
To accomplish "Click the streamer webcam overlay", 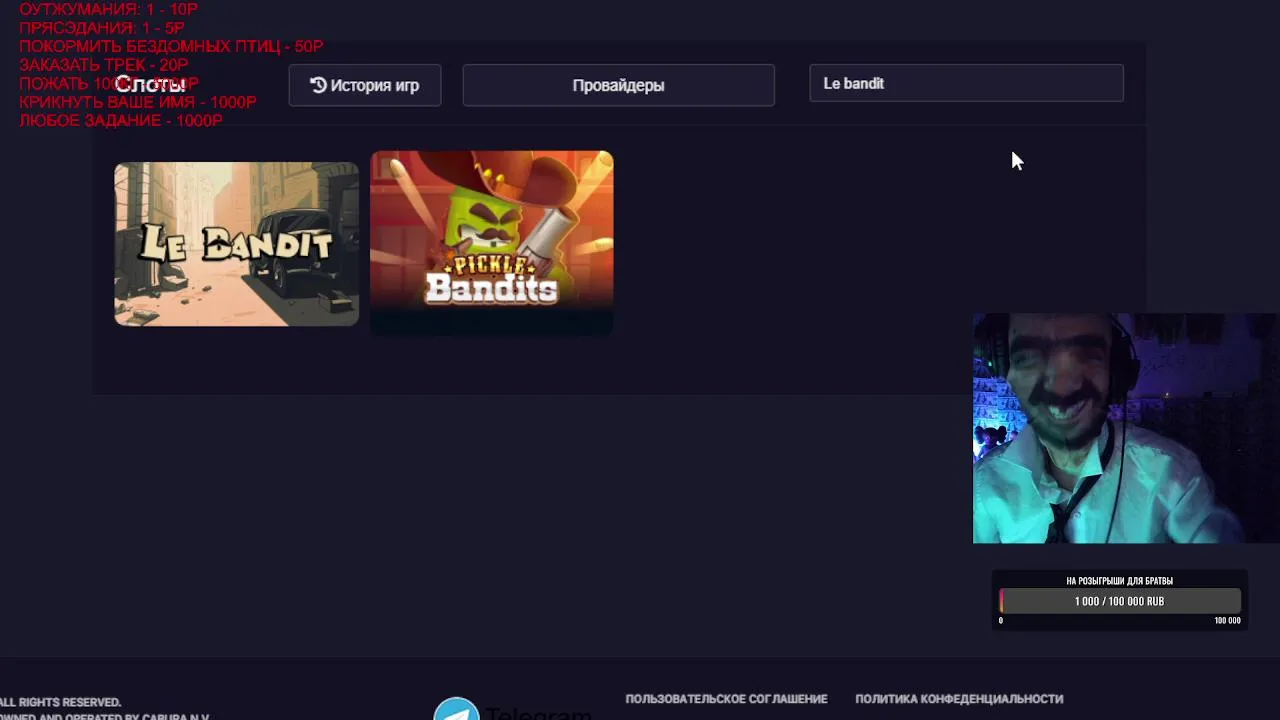I will (x=1126, y=429).
